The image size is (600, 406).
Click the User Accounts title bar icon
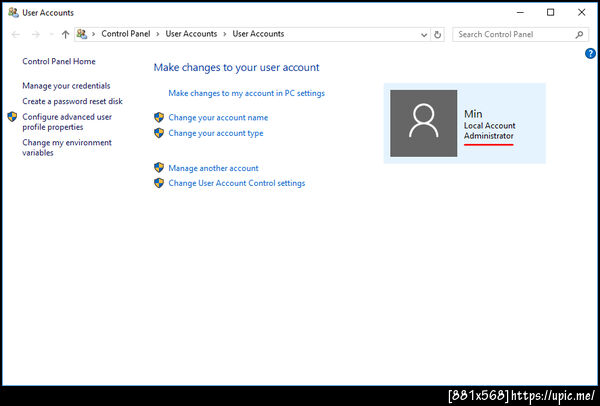[x=13, y=12]
